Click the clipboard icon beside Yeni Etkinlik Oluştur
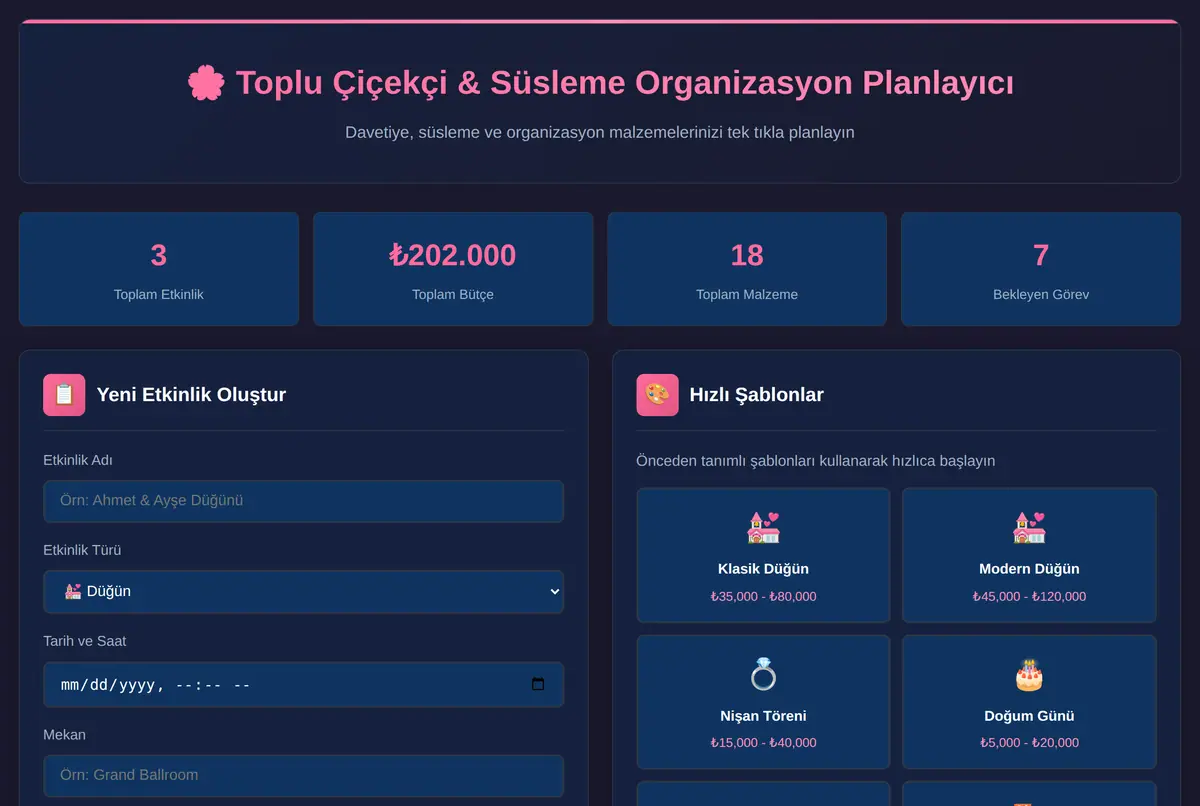The image size is (1200, 806). [x=64, y=395]
